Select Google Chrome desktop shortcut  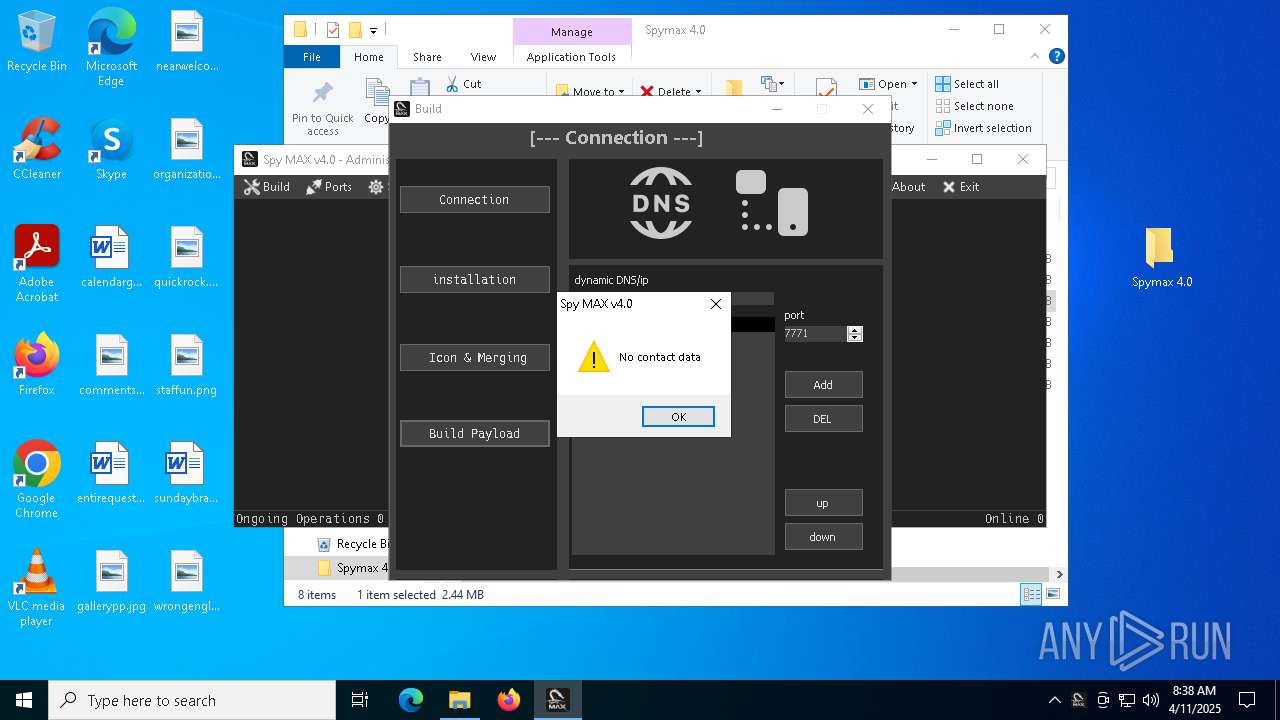[37, 480]
